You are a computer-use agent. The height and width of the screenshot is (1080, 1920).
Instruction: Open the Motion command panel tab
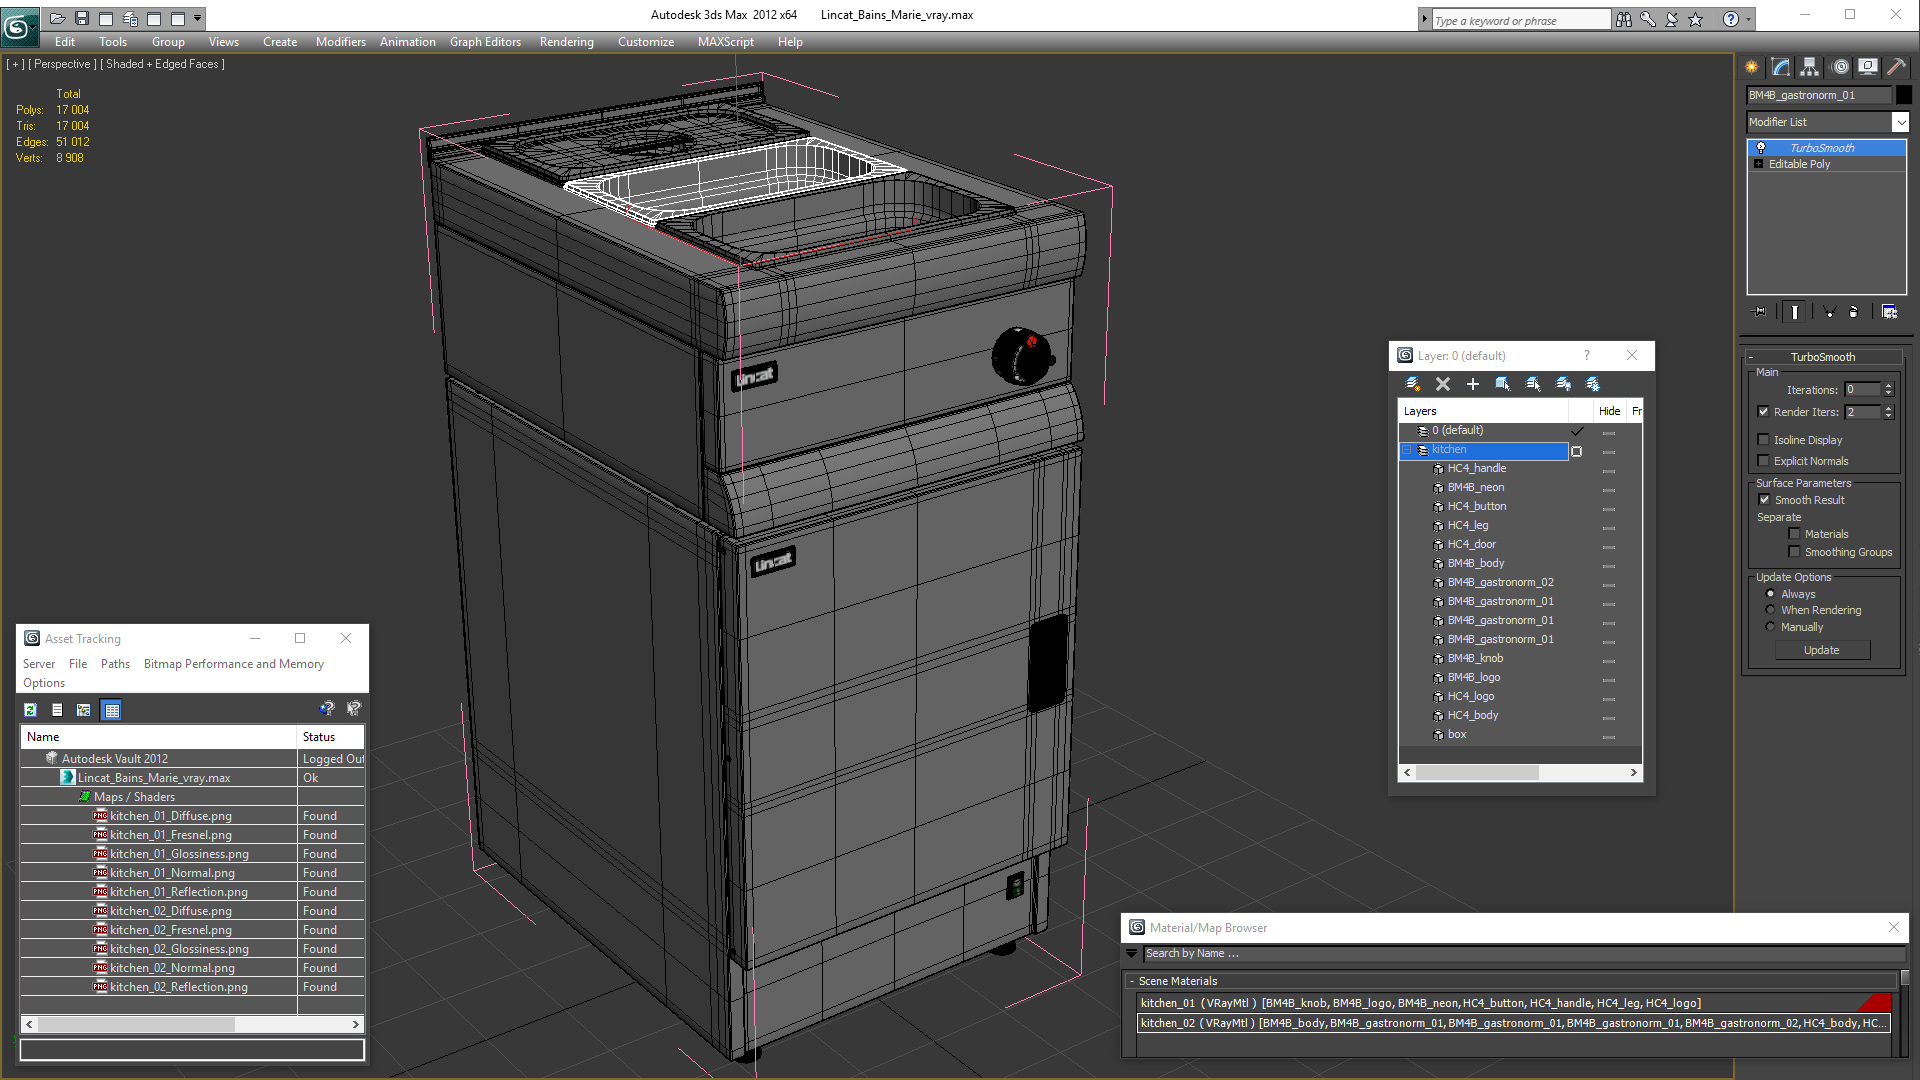coord(1840,67)
